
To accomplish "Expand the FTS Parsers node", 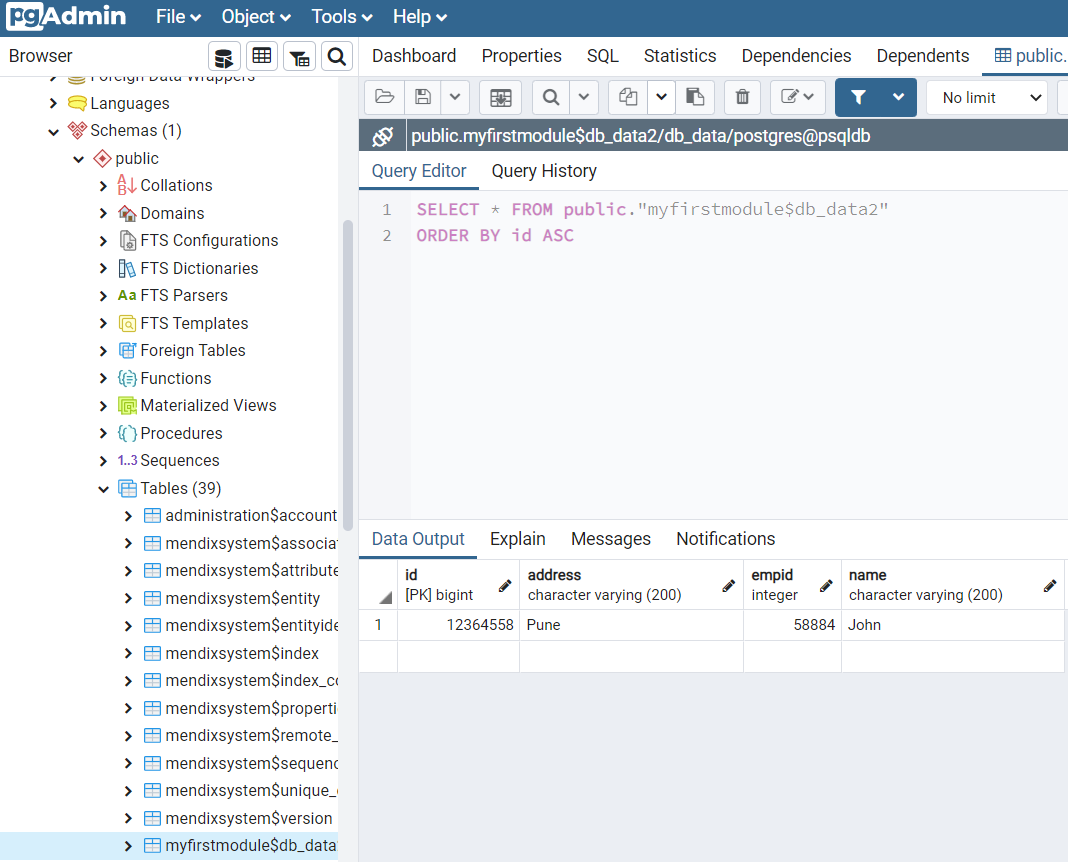I will pyautogui.click(x=104, y=296).
